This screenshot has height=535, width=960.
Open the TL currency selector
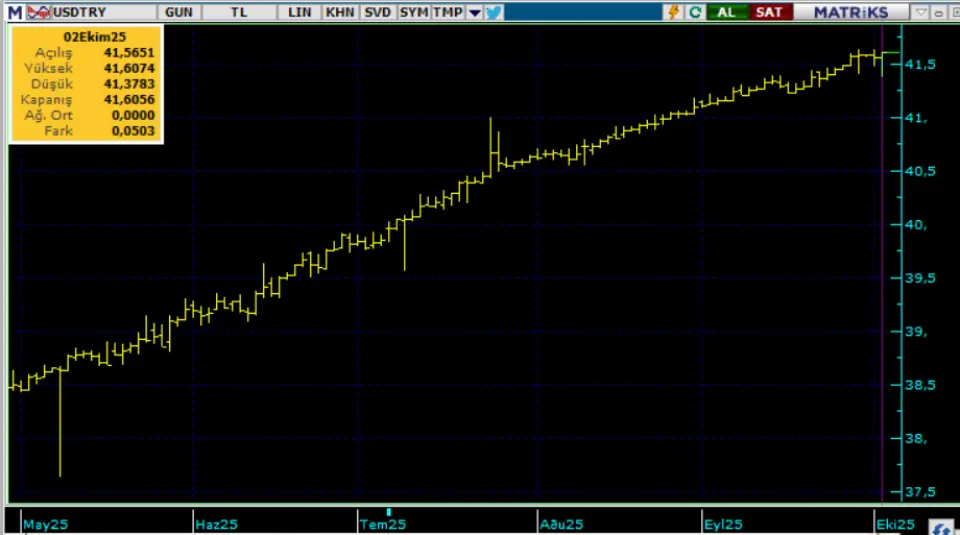pos(239,12)
